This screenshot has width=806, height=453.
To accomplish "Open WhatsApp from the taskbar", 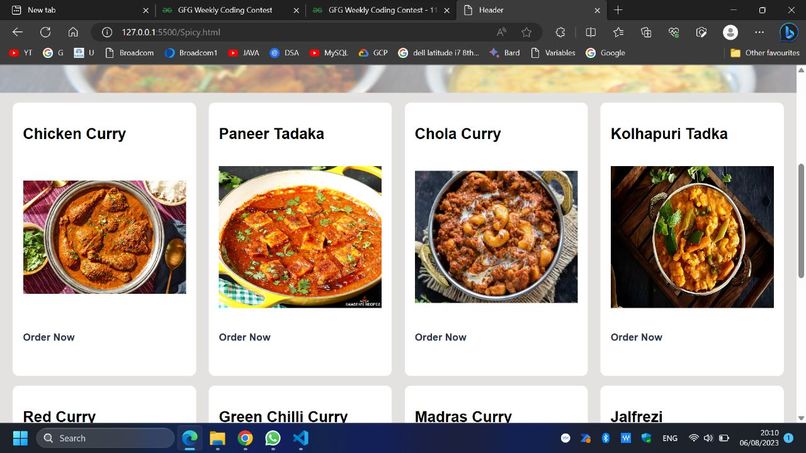I will coord(273,438).
